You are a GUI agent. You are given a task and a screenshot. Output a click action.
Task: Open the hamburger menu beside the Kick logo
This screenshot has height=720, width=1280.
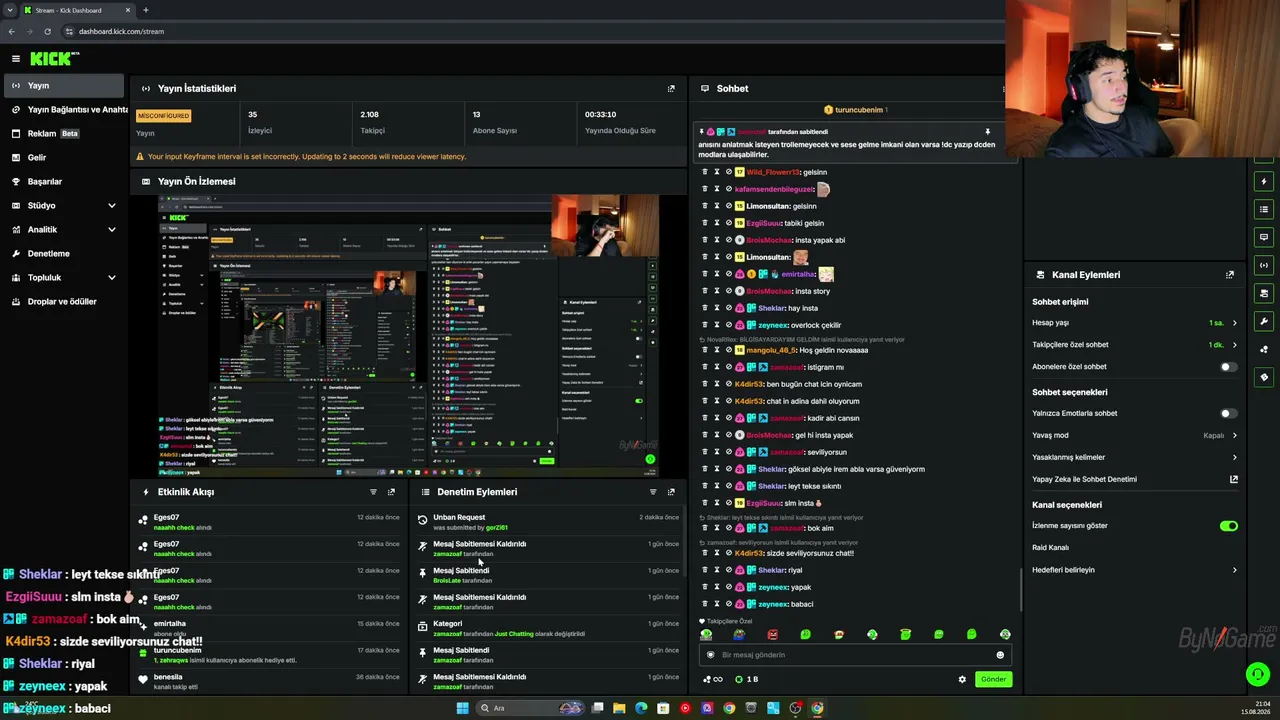point(15,59)
